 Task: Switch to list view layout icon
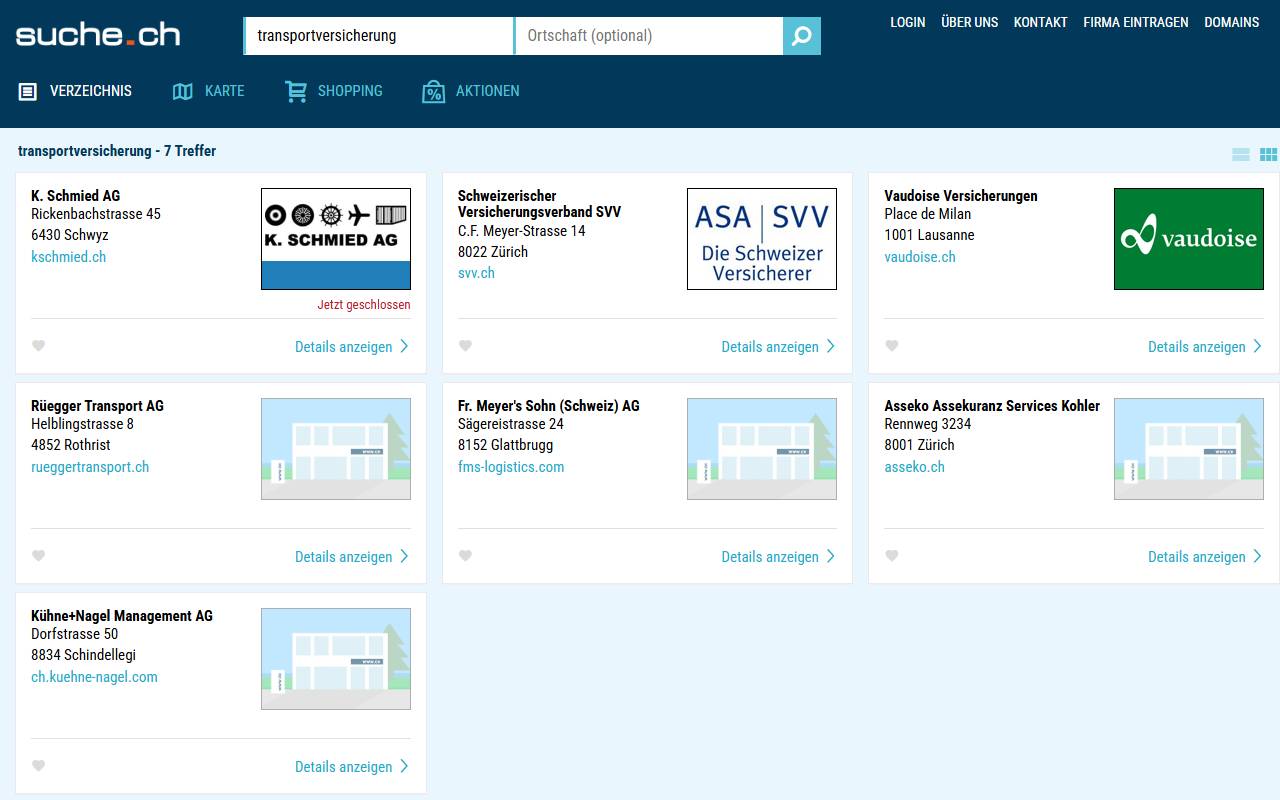(1241, 154)
